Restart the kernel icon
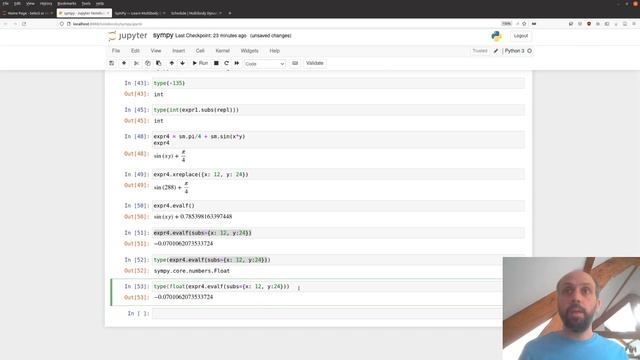This screenshot has height=360, width=640. click(227, 63)
